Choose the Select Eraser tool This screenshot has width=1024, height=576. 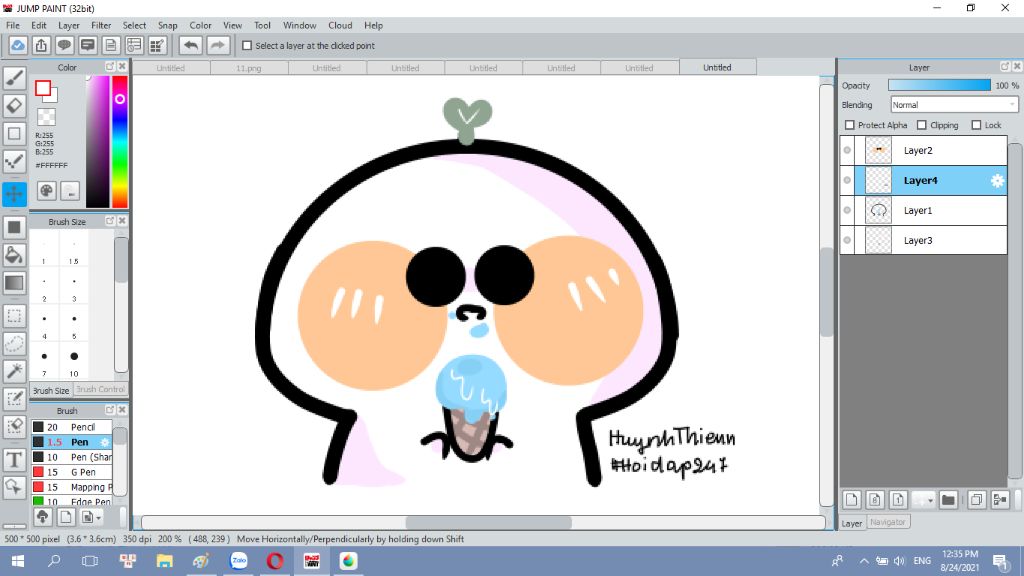14,426
